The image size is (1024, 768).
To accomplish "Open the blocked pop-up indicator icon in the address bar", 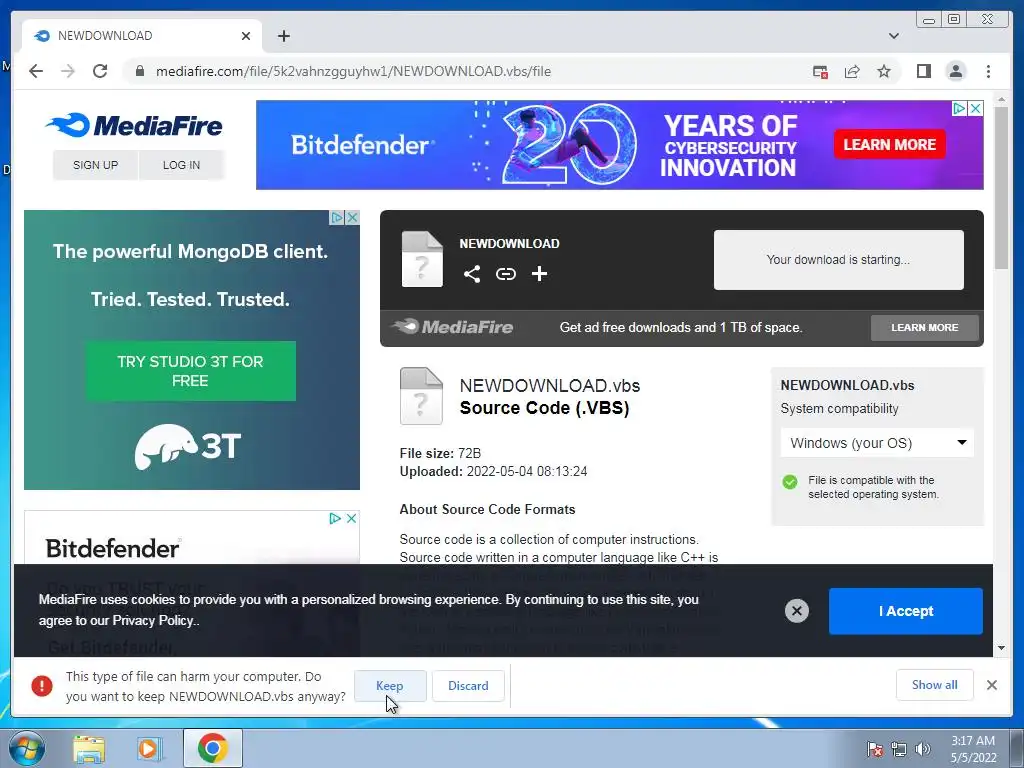I will (820, 72).
